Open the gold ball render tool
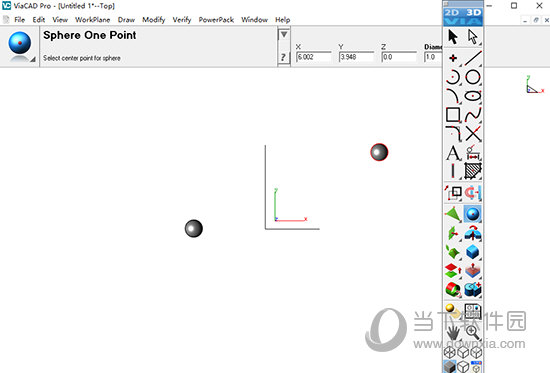The width and height of the screenshot is (550, 373). coord(453,311)
